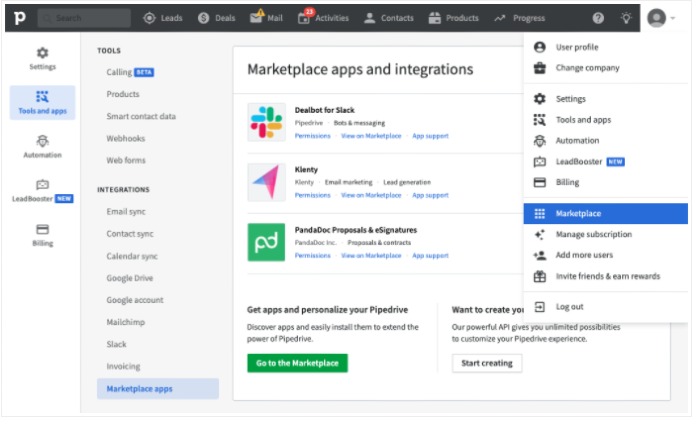
Task: Open LeadBooster in left sidebar
Action: tap(42, 191)
